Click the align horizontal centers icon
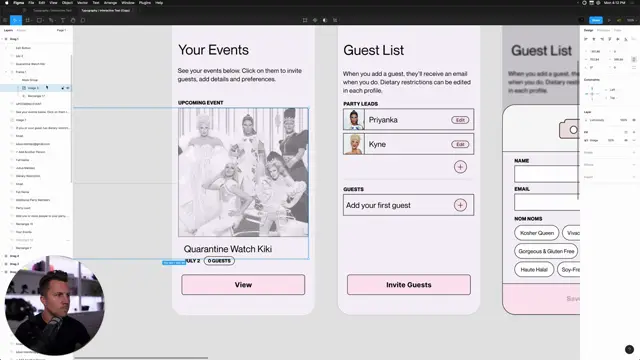This screenshot has height=360, width=640. [x=594, y=39]
